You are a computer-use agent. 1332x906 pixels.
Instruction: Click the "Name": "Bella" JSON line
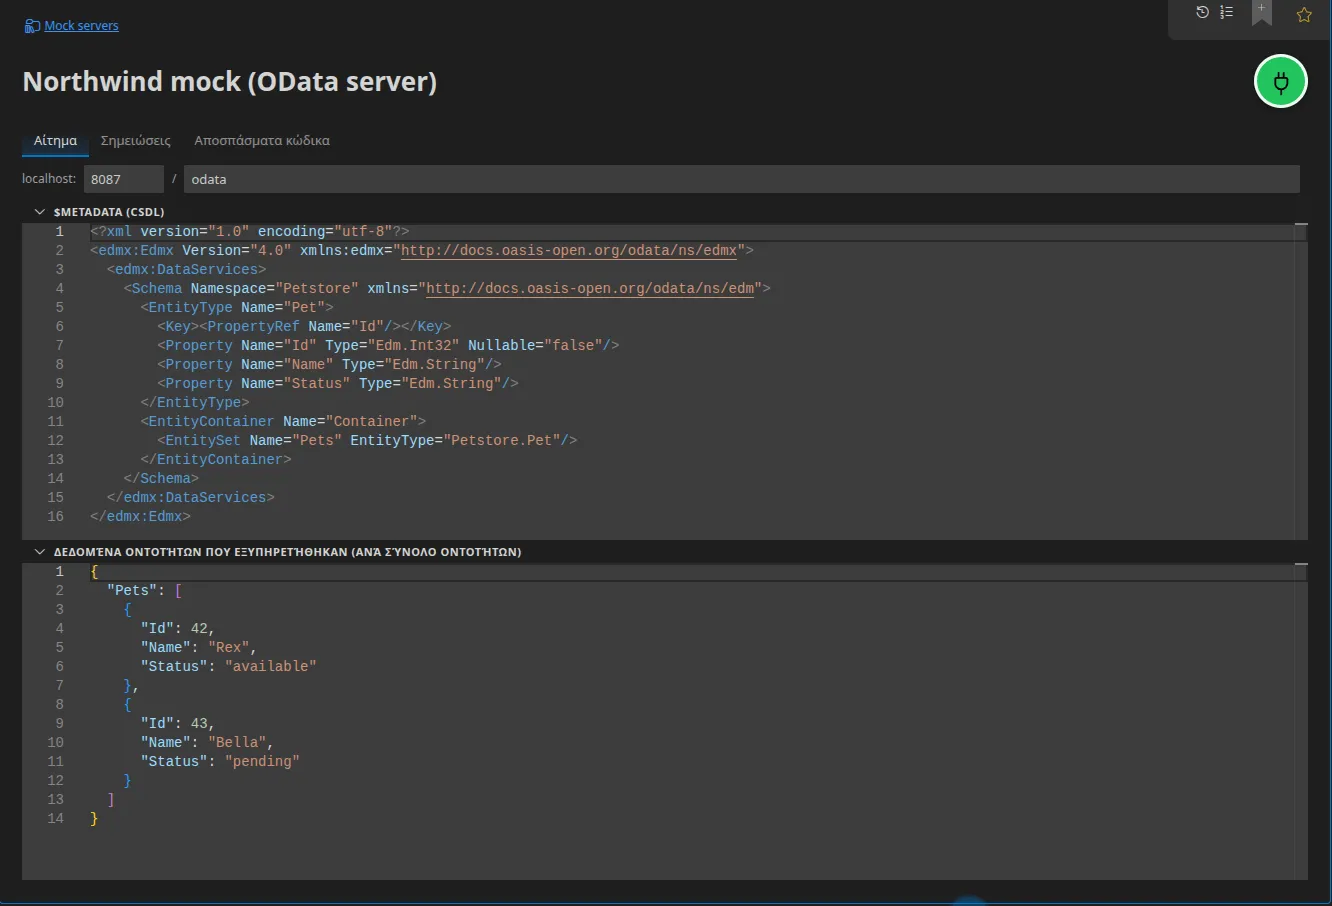(207, 742)
